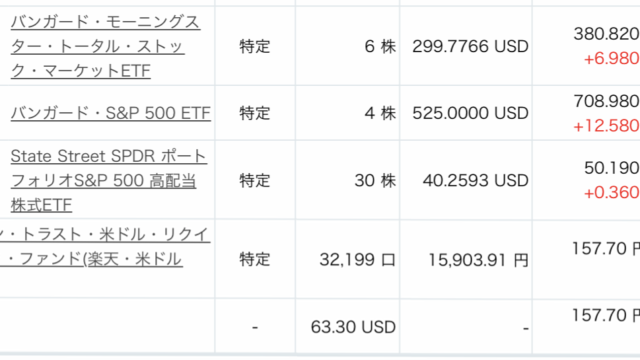Screen dimensions: 640x360
Task: Open the バンガード・モーニングスター・トータル・ストック・マーケットETF link
Action: (x=105, y=46)
